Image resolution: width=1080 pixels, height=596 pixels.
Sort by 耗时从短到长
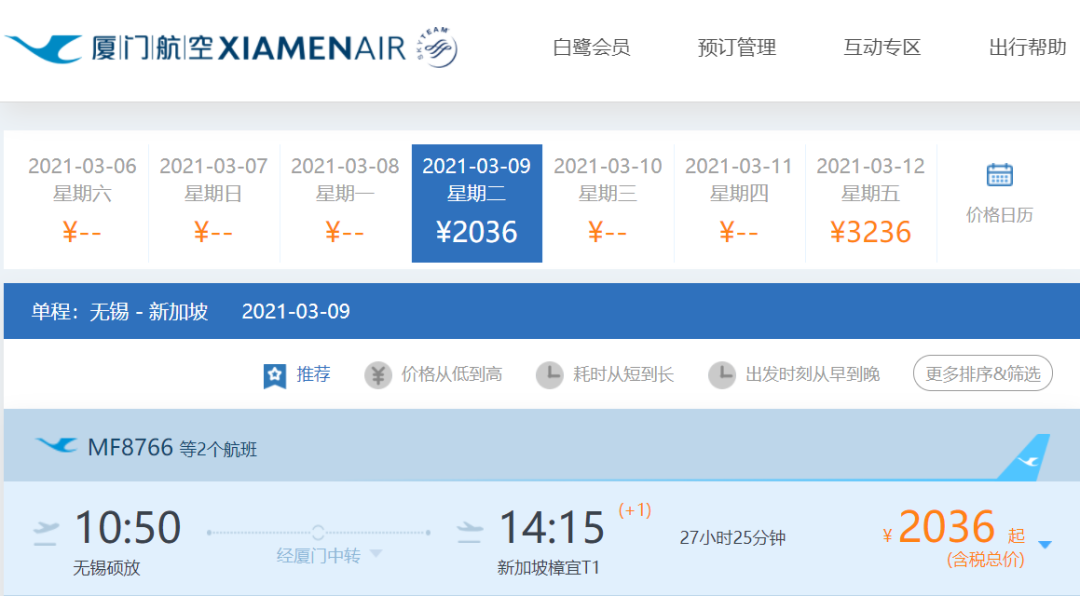[x=623, y=374]
